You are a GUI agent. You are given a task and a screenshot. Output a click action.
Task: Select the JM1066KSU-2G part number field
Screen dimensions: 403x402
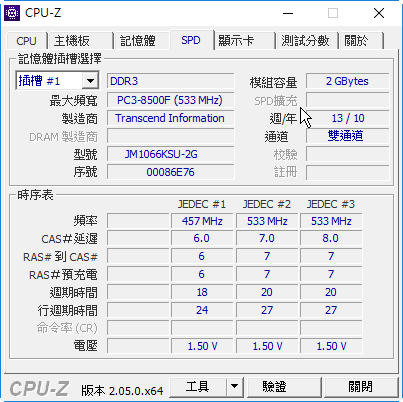click(x=170, y=154)
